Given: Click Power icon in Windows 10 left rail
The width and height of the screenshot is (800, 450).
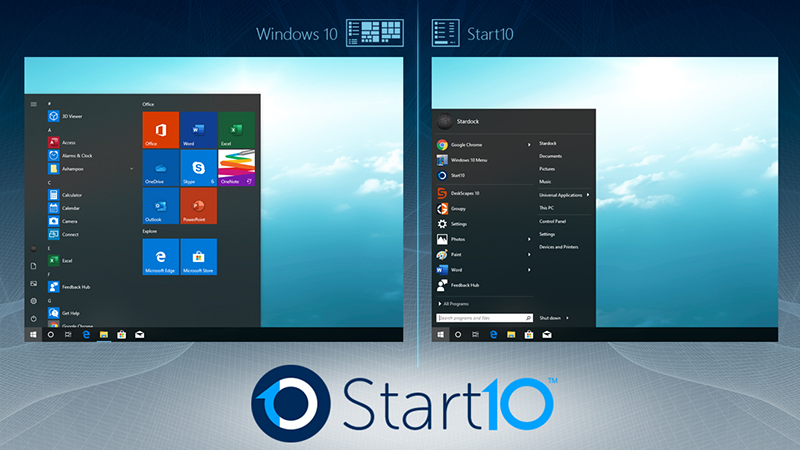Looking at the screenshot, I should tap(34, 319).
